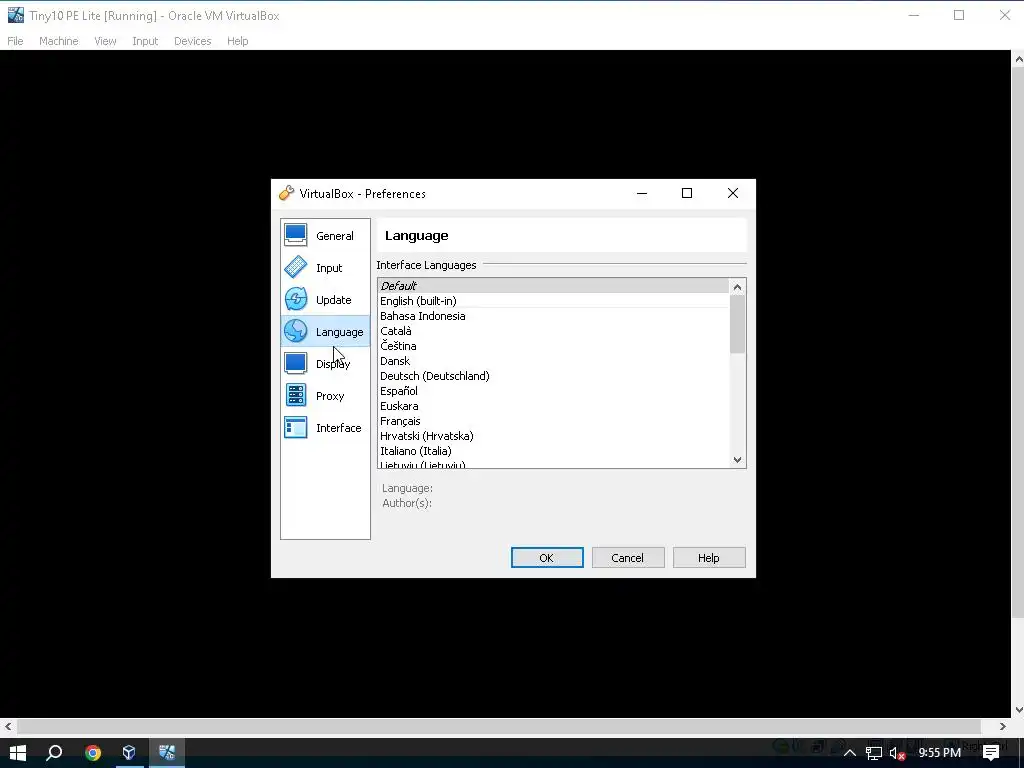Click the VirtualBox VM window title icon
This screenshot has width=1024, height=768.
(x=15, y=15)
